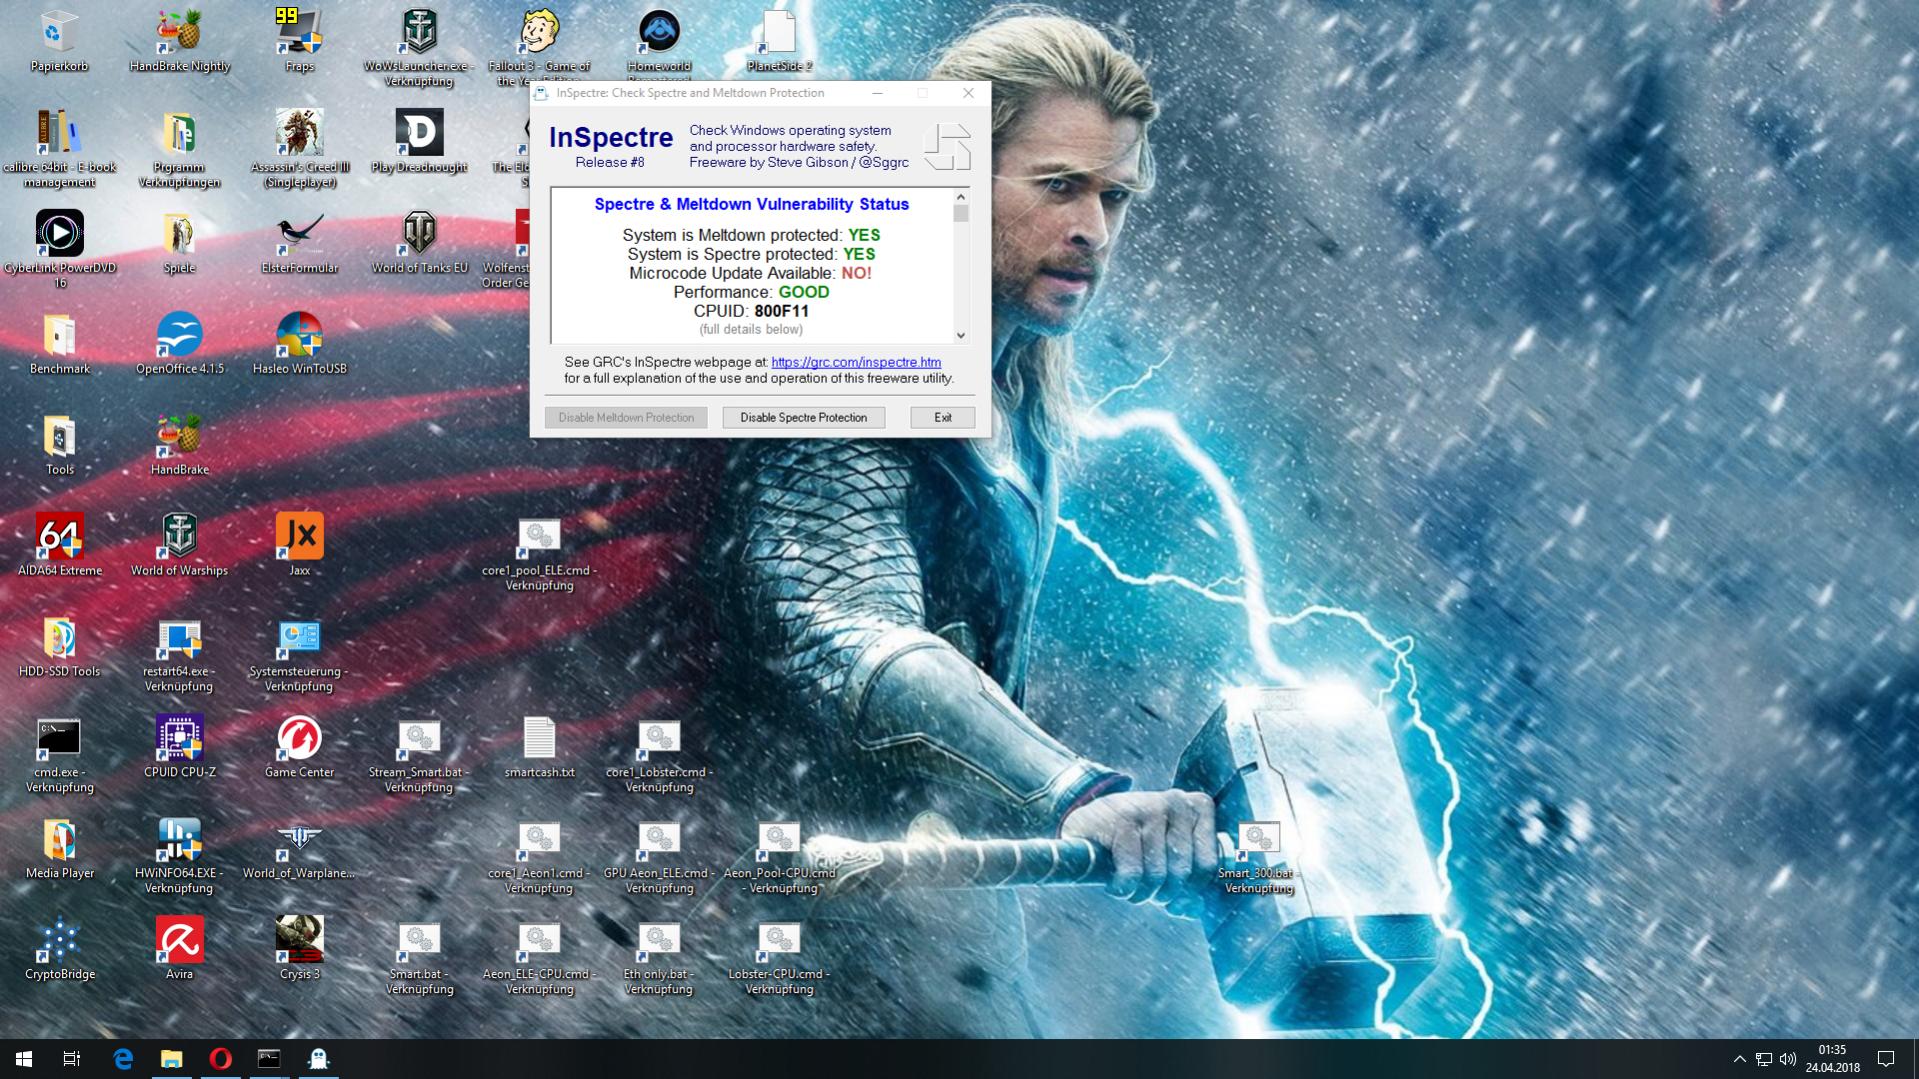
Task: Open Action Center notifications
Action: tap(1886, 1059)
